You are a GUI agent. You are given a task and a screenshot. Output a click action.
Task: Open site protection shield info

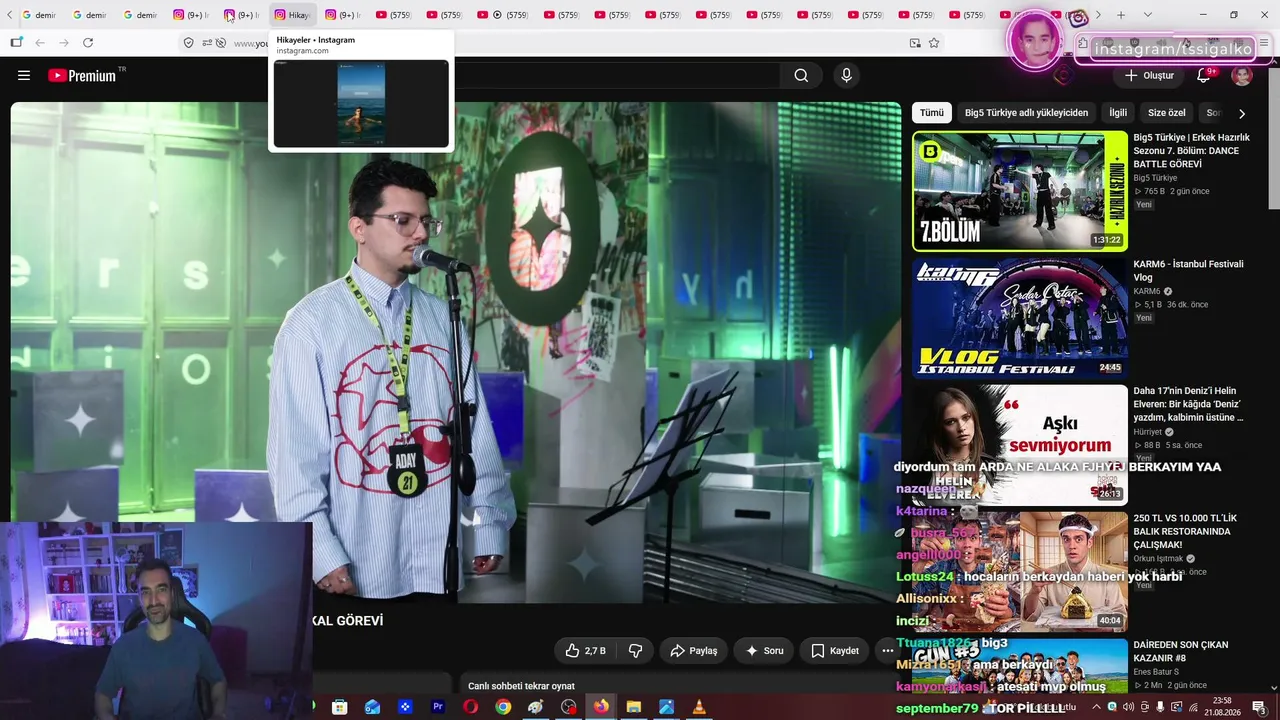188,43
